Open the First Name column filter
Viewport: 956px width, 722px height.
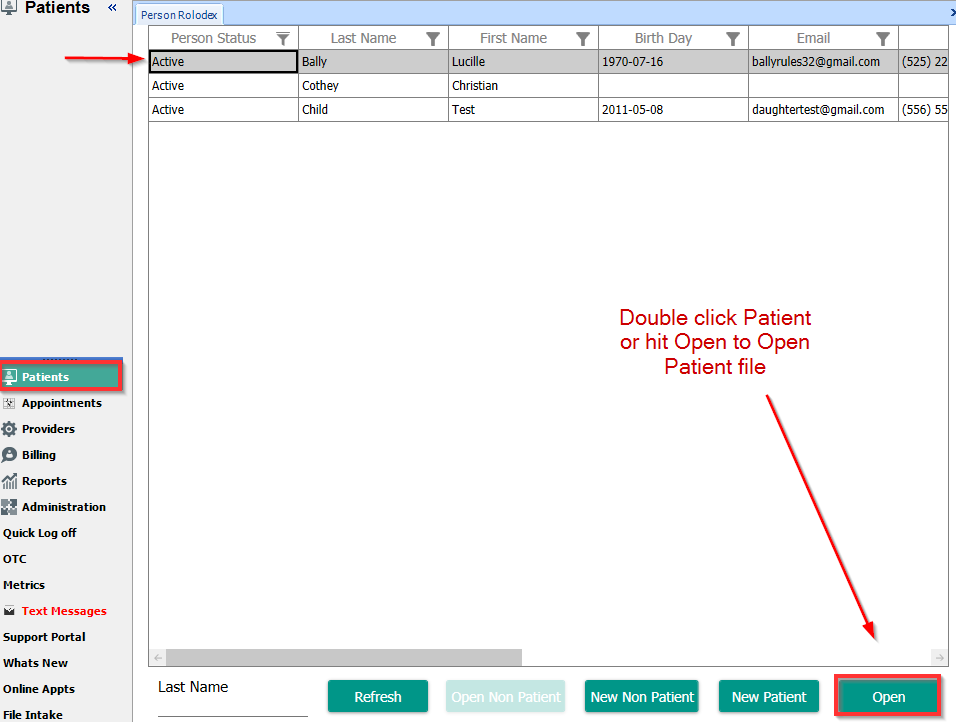coord(583,38)
